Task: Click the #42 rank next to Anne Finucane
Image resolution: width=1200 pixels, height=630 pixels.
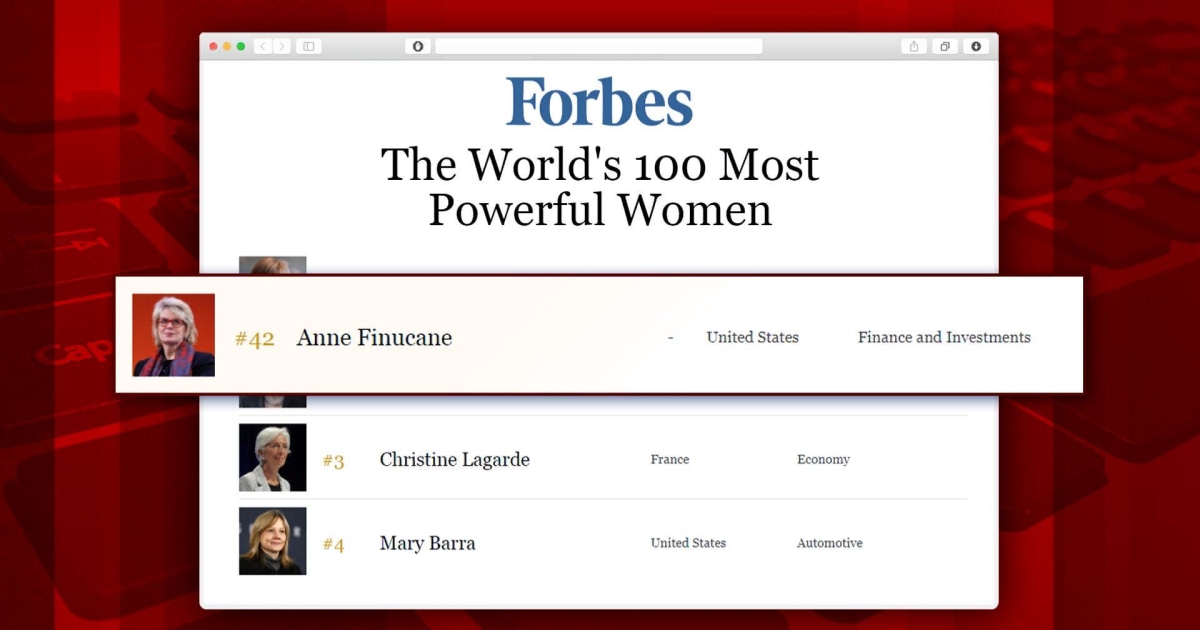Action: (254, 338)
